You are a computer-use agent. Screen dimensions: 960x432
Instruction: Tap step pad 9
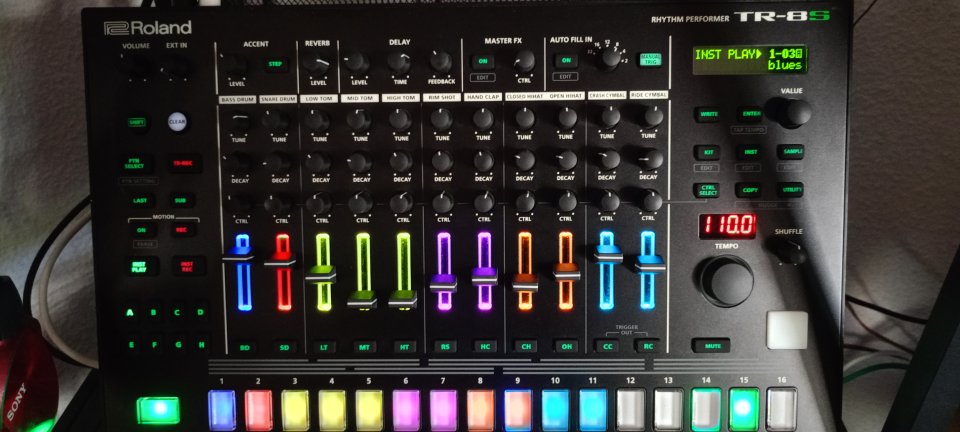pyautogui.click(x=518, y=409)
